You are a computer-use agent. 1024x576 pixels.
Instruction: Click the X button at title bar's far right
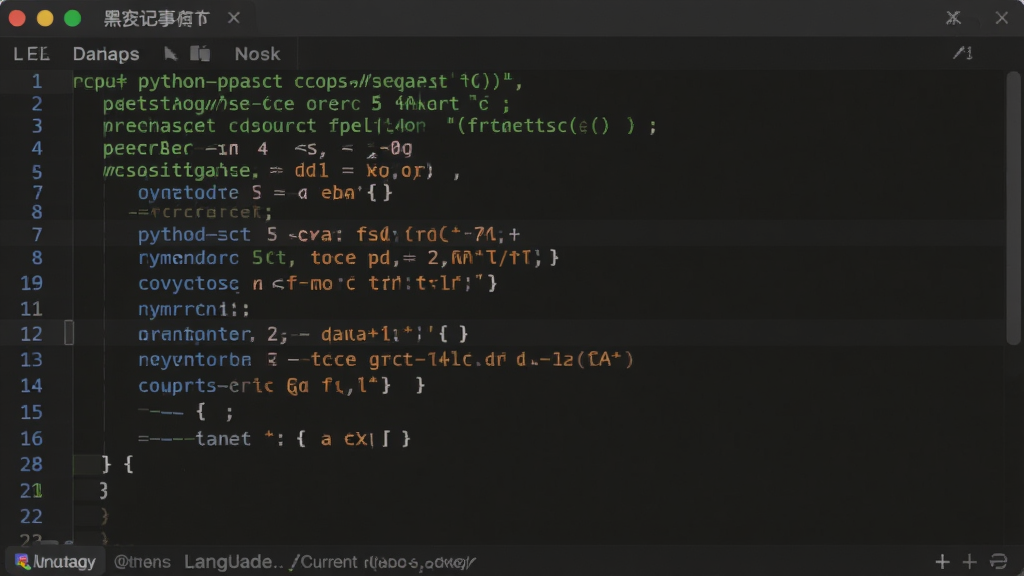[1002, 18]
